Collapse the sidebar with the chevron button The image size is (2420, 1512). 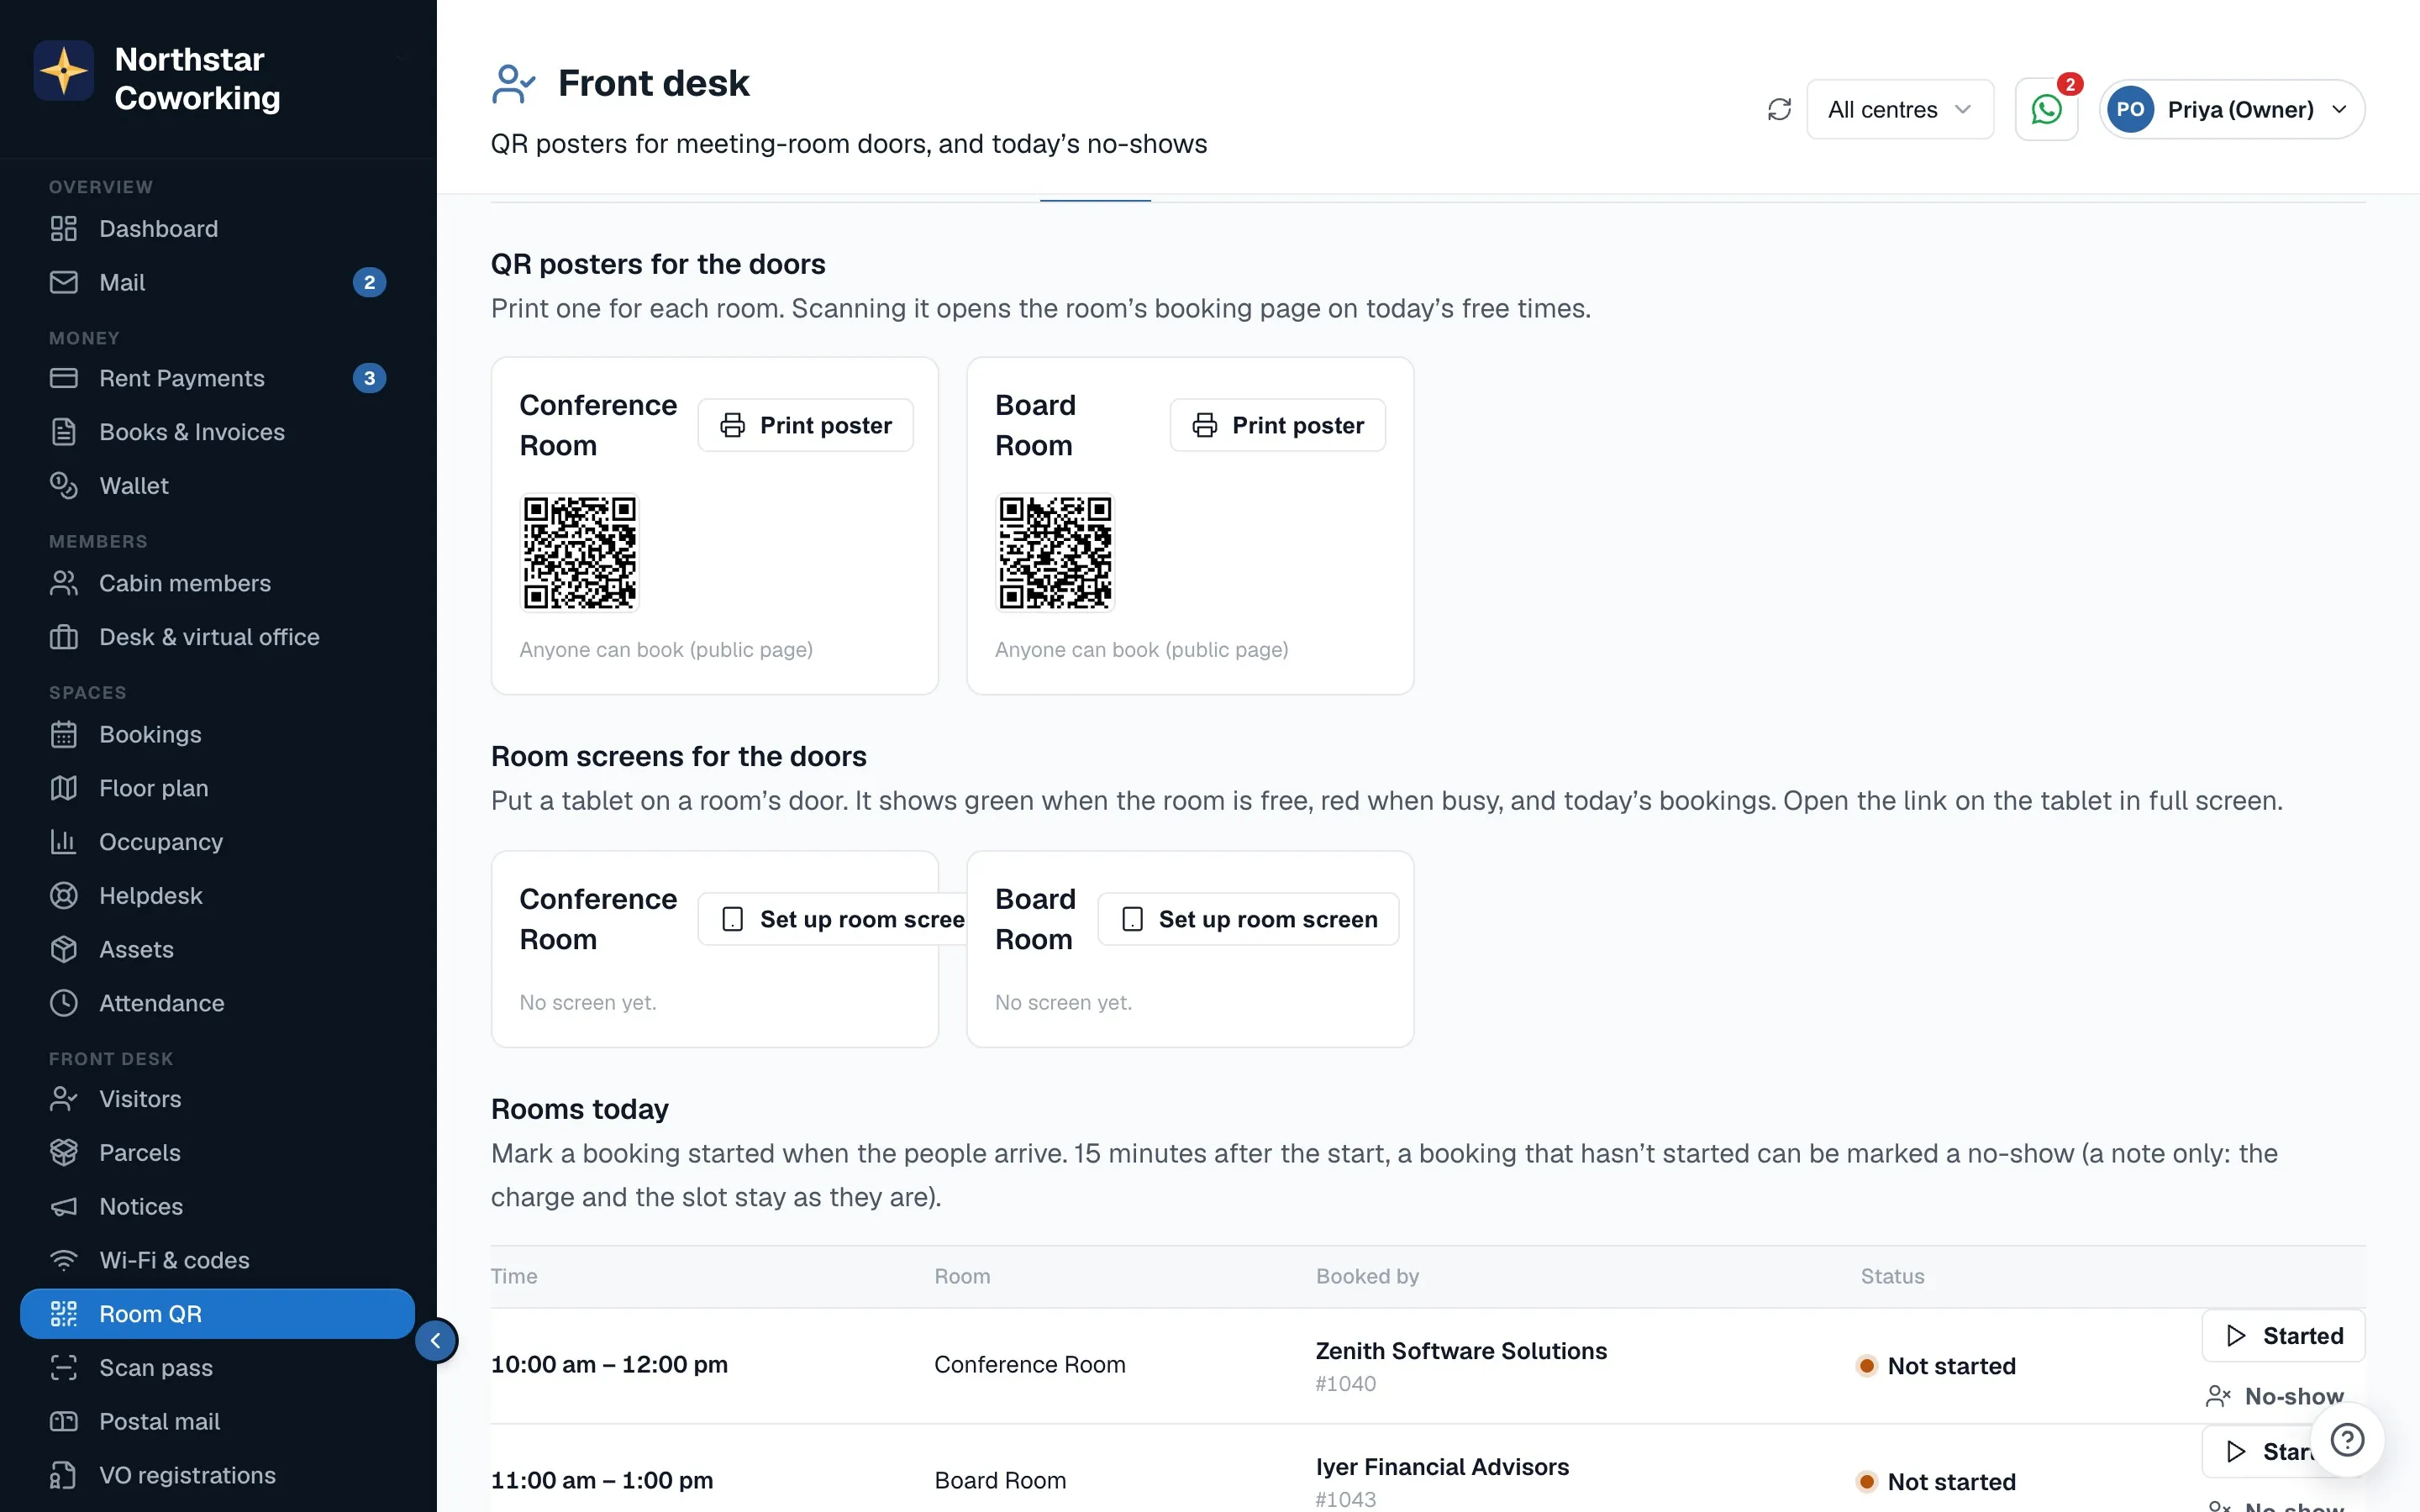coord(436,1340)
